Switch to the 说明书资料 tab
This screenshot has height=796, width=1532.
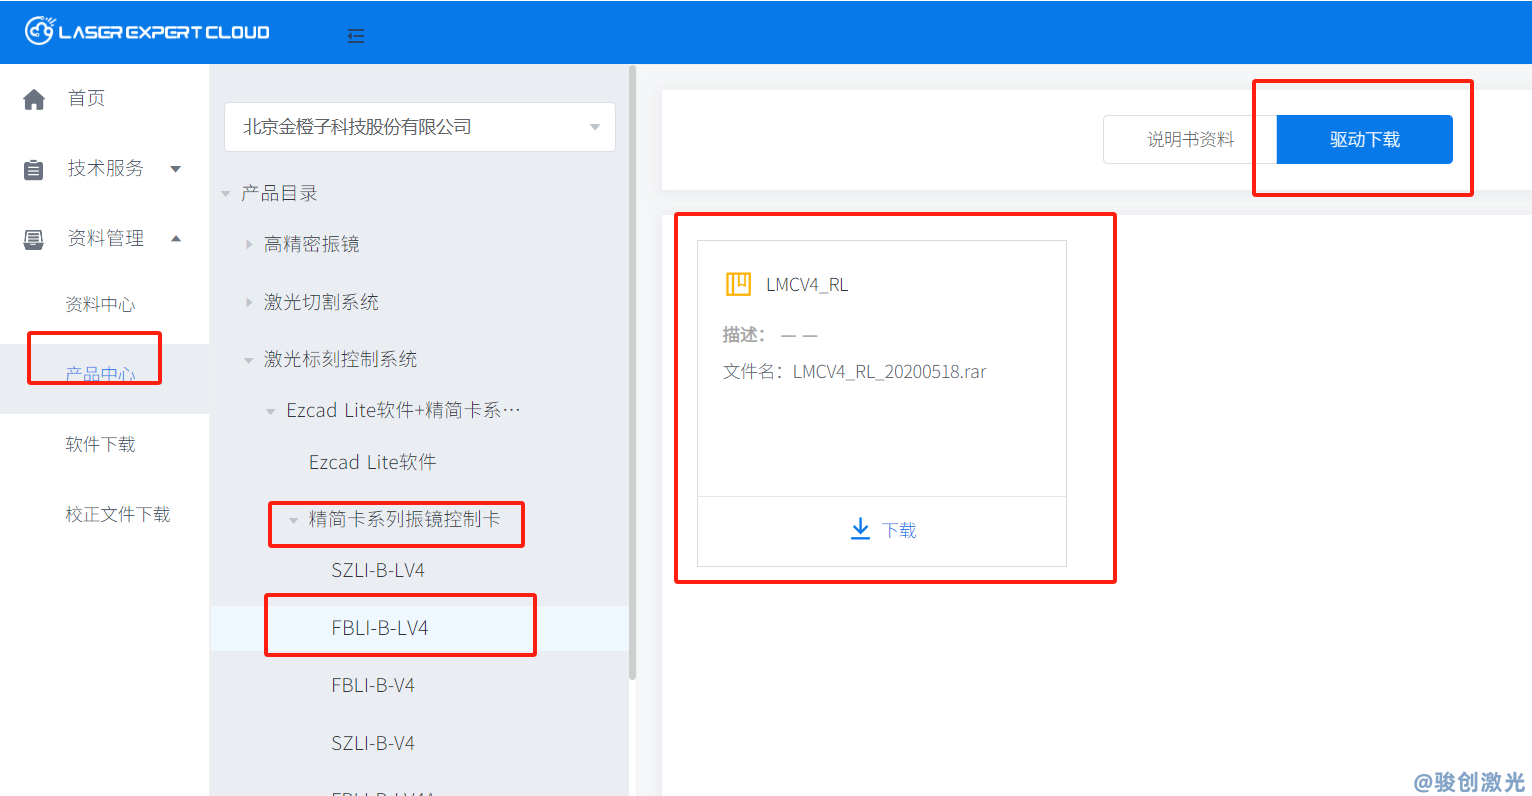1190,140
